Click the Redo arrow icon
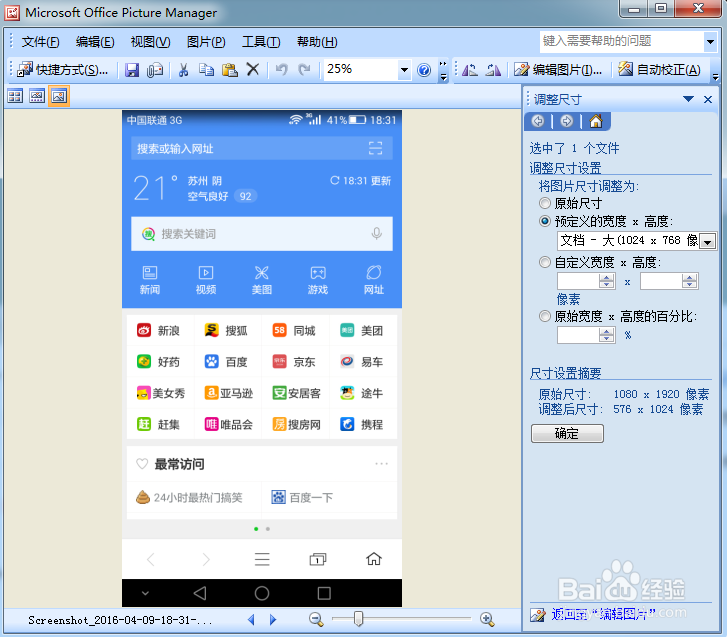The height and width of the screenshot is (637, 727). point(304,70)
